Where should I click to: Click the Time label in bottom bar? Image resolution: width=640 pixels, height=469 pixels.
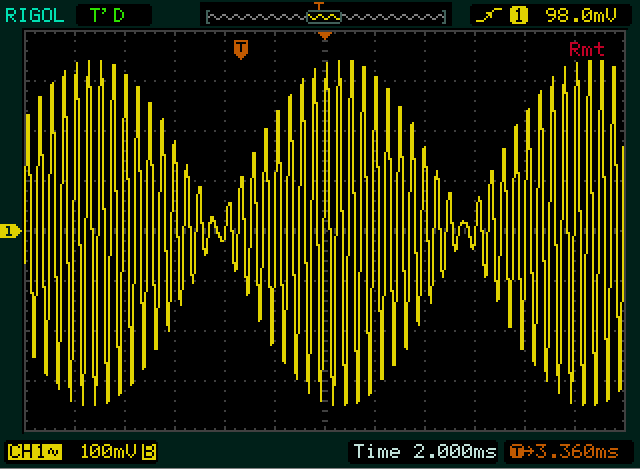(x=375, y=452)
